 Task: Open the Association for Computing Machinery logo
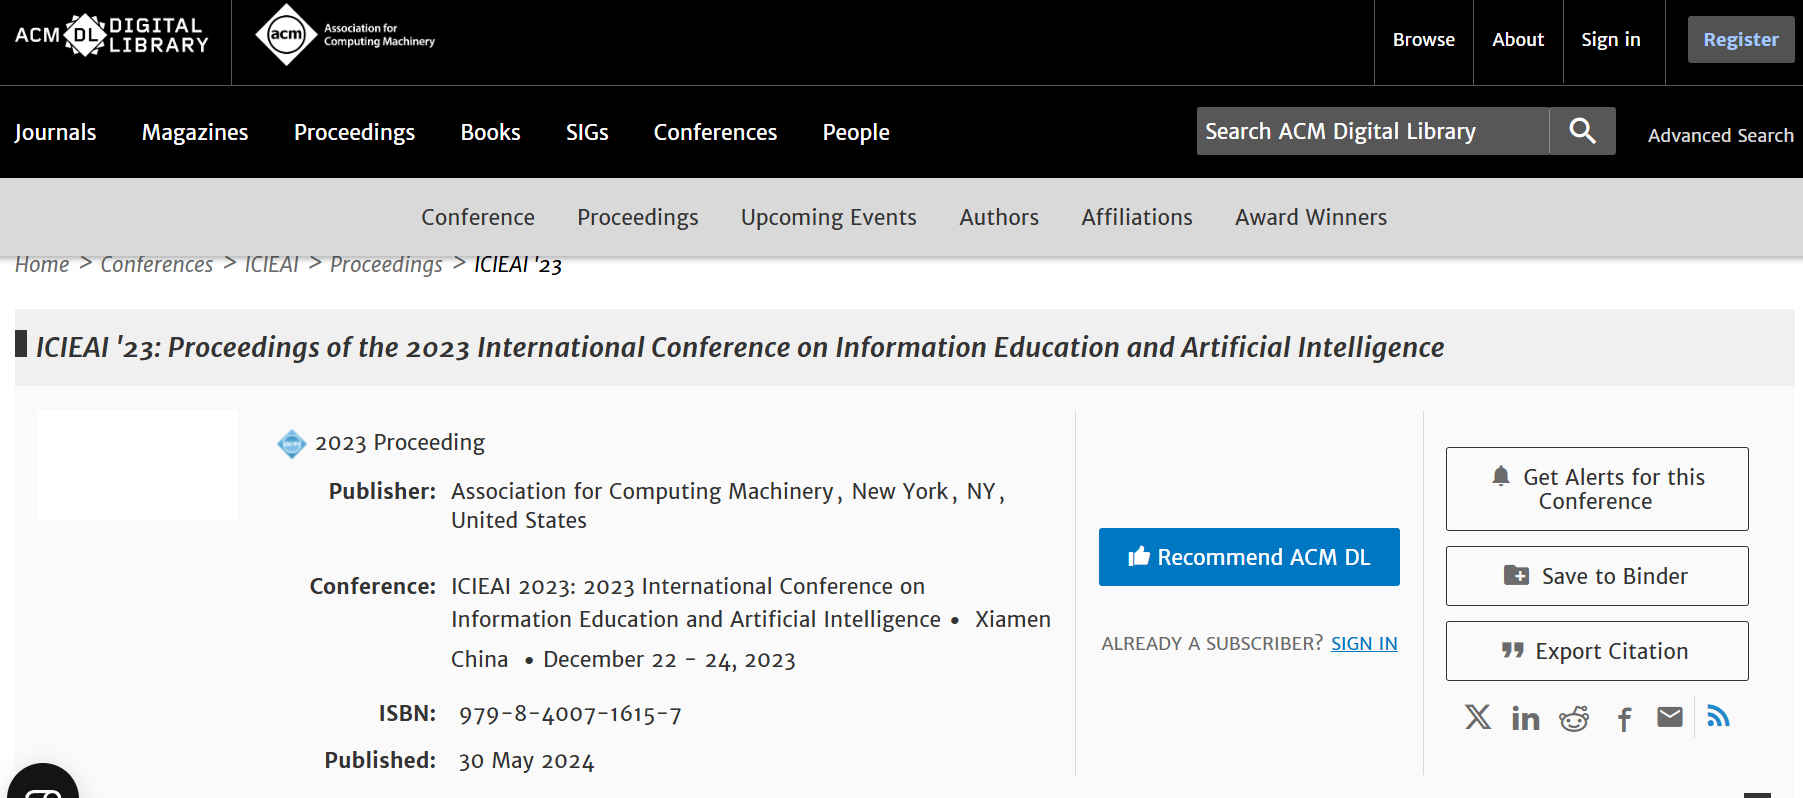pyautogui.click(x=345, y=35)
